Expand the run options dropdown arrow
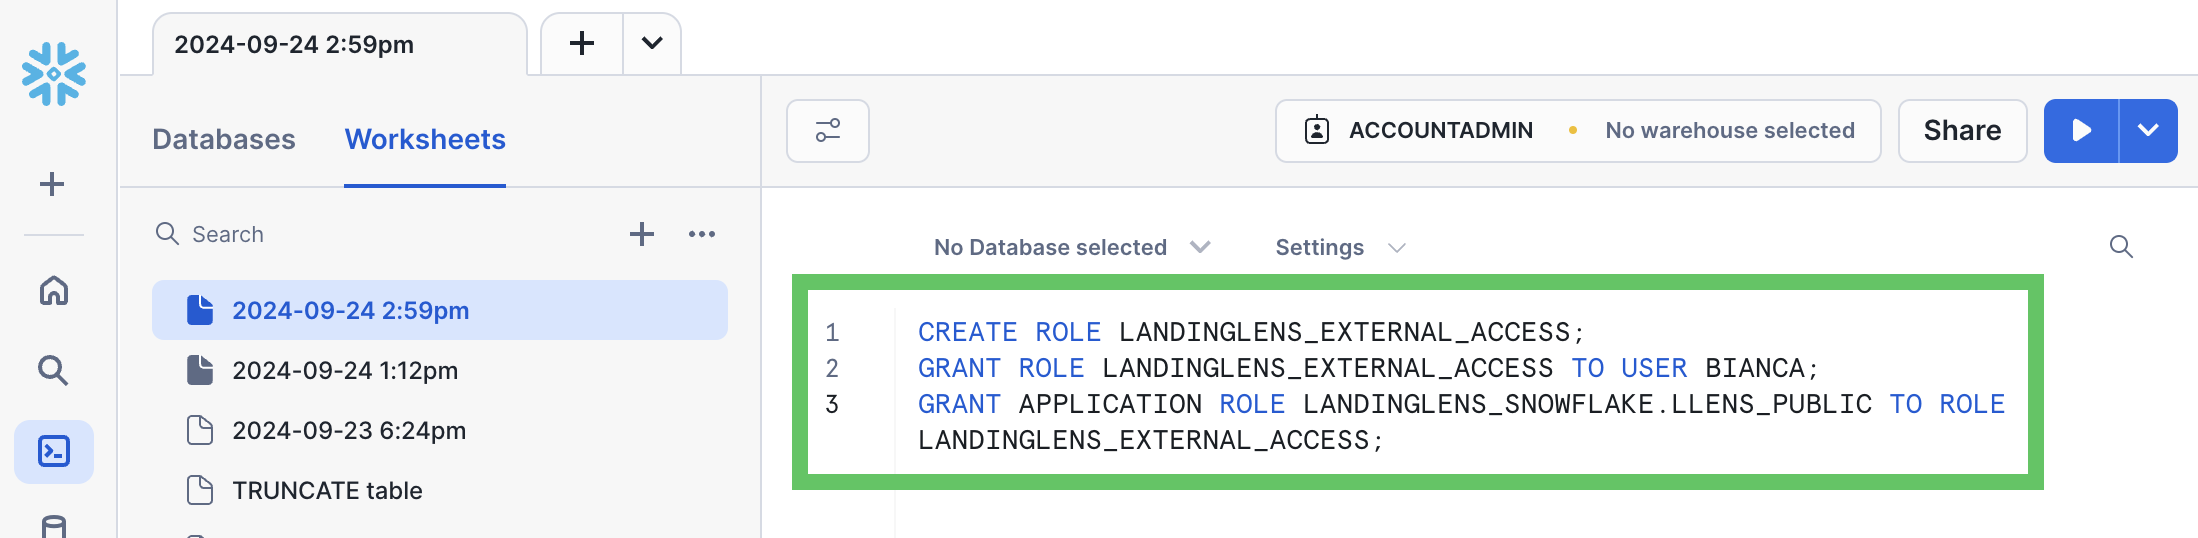Image resolution: width=2198 pixels, height=538 pixels. click(x=2148, y=131)
